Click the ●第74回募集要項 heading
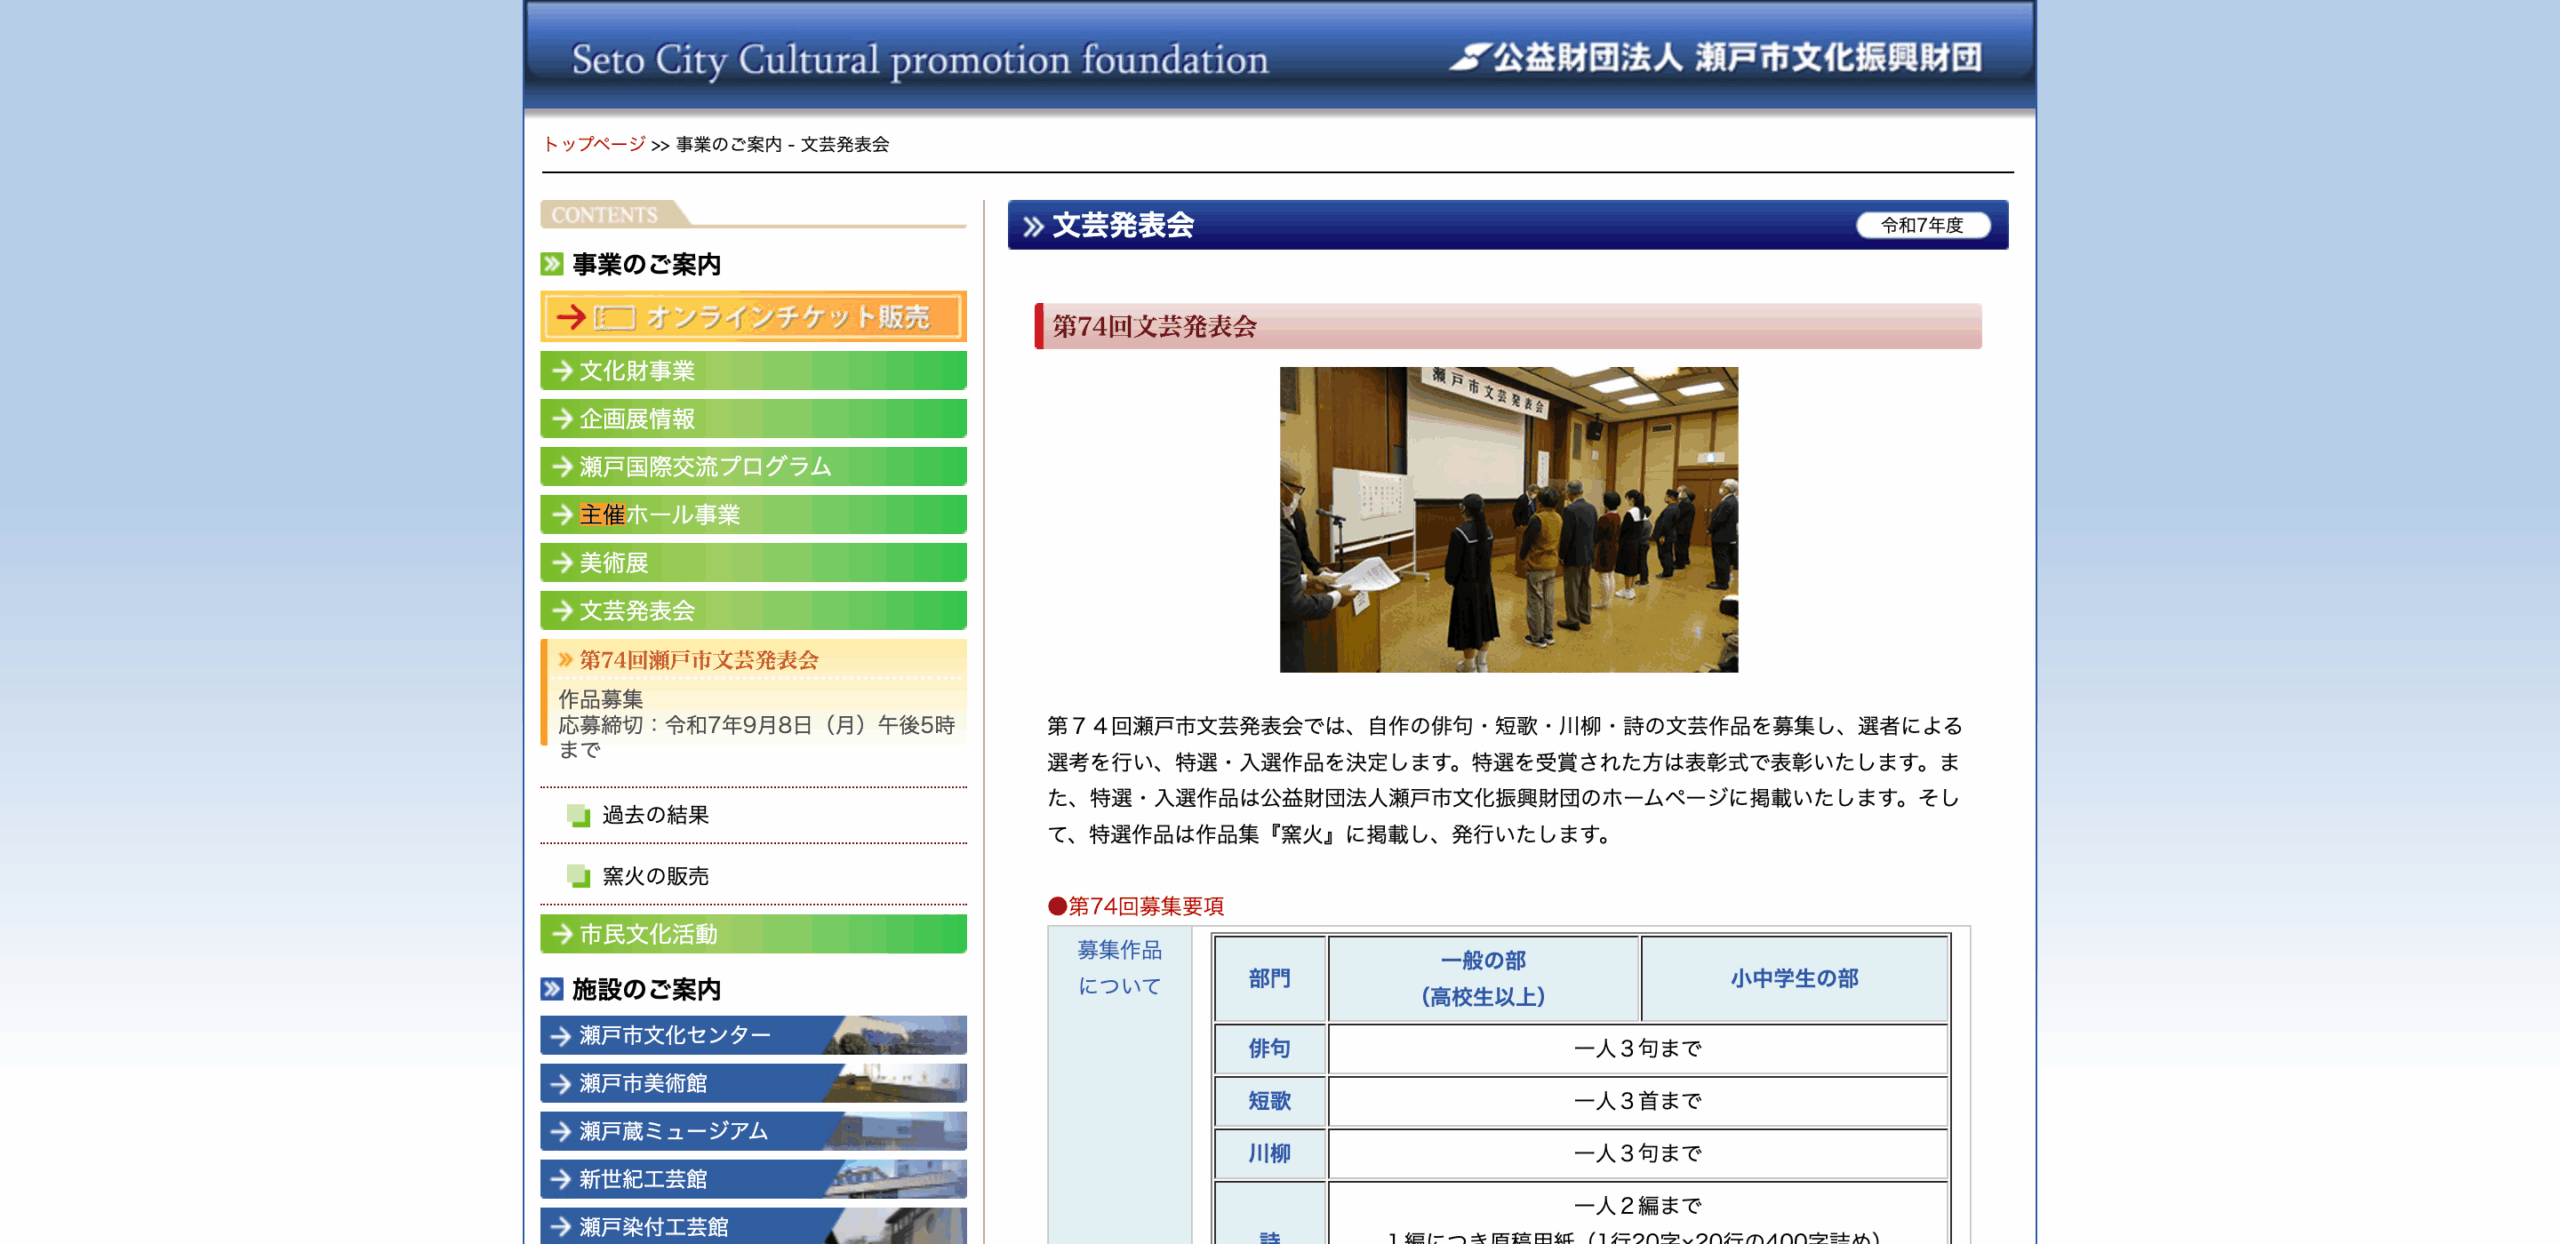Screen dimensions: 2560x1244 pyautogui.click(x=1136, y=906)
